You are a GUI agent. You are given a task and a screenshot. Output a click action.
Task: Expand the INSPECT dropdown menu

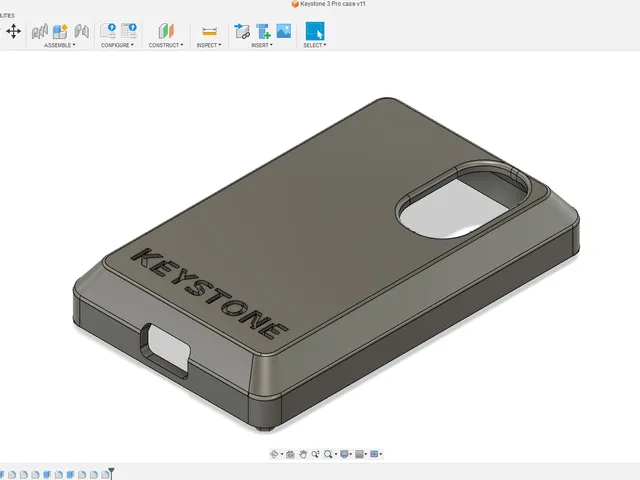coord(209,45)
